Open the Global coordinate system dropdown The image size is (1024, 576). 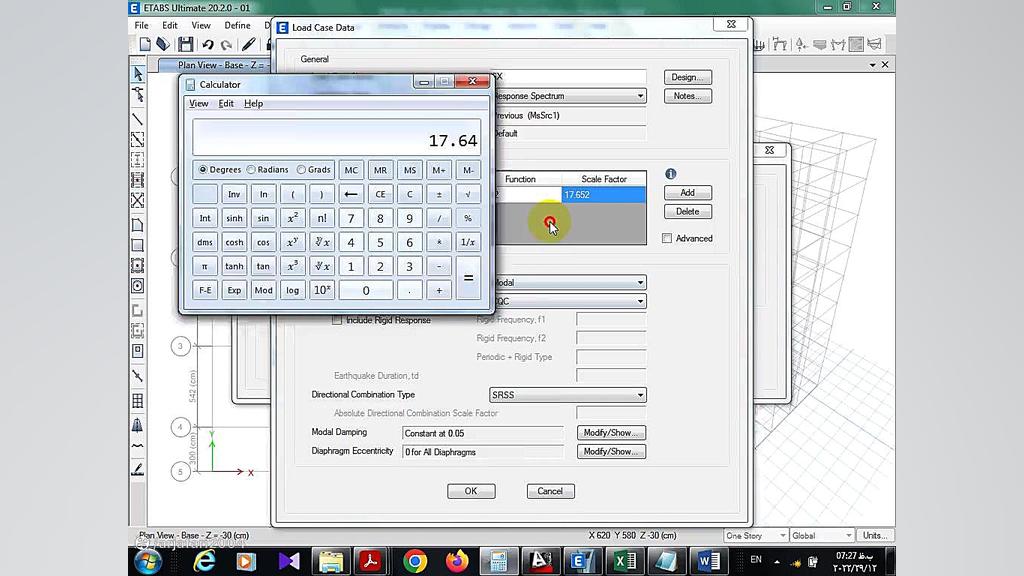coord(822,536)
